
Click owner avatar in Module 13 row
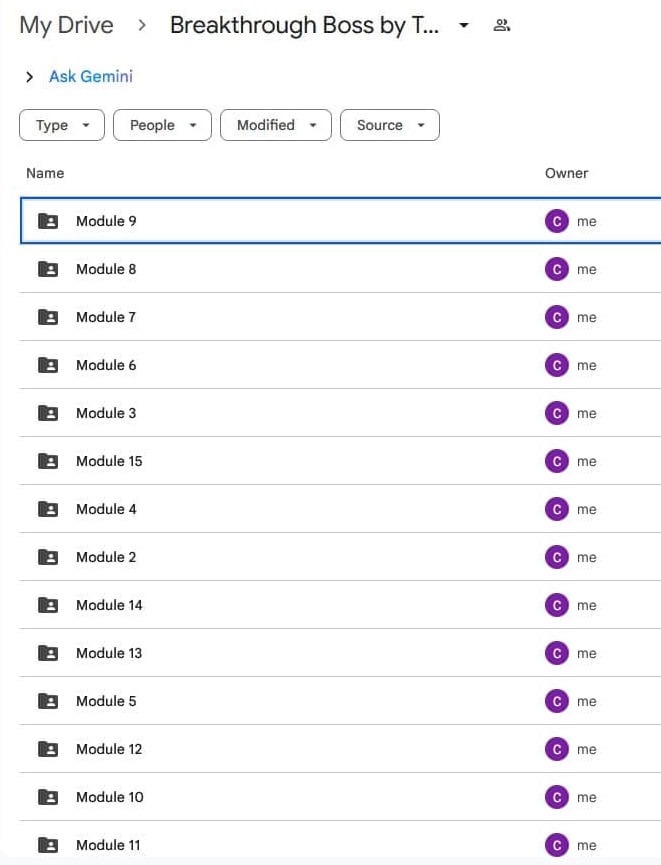557,653
